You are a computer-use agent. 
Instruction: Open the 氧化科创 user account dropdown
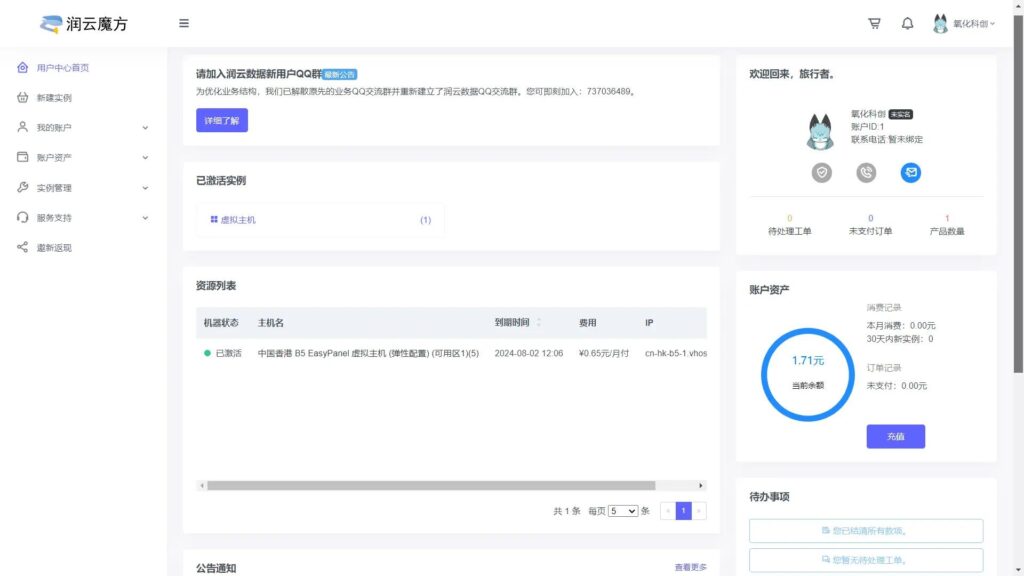coord(964,24)
